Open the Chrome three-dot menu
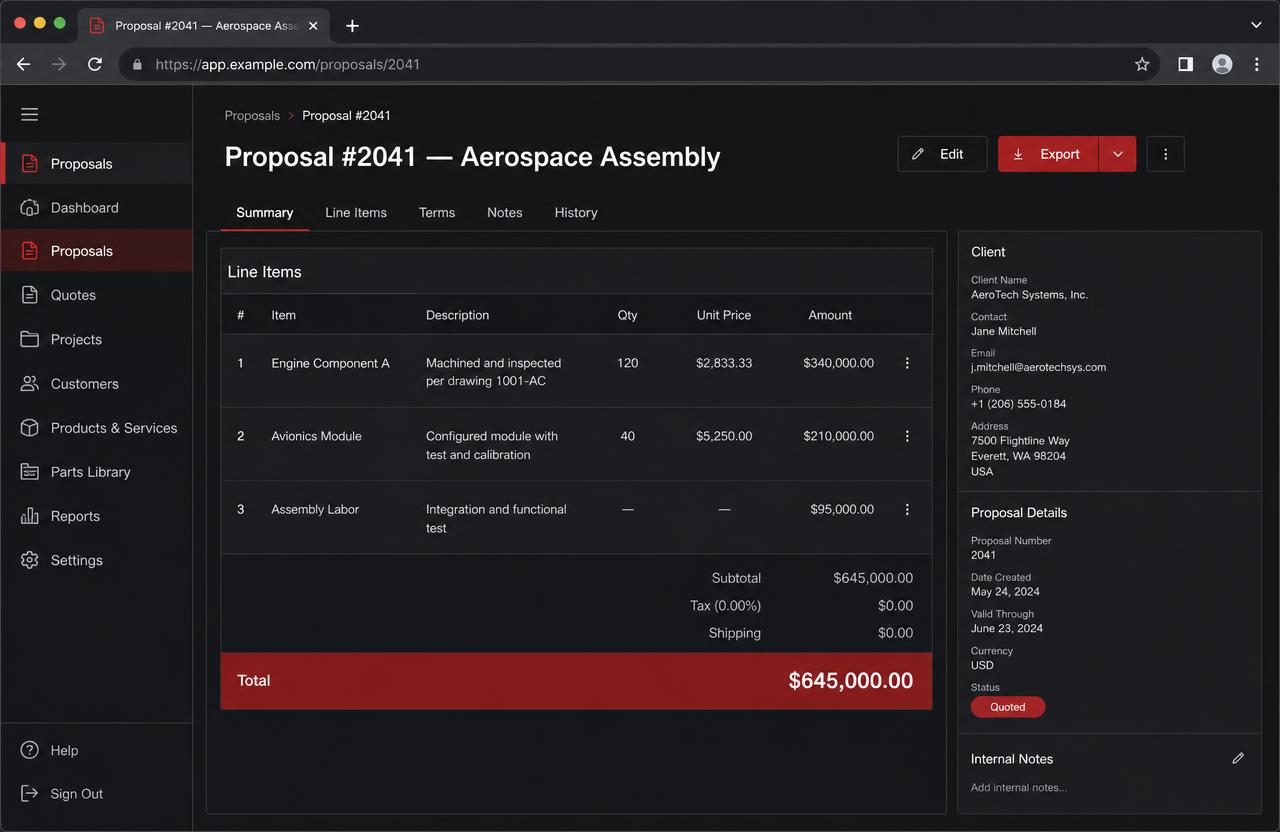 [1257, 64]
